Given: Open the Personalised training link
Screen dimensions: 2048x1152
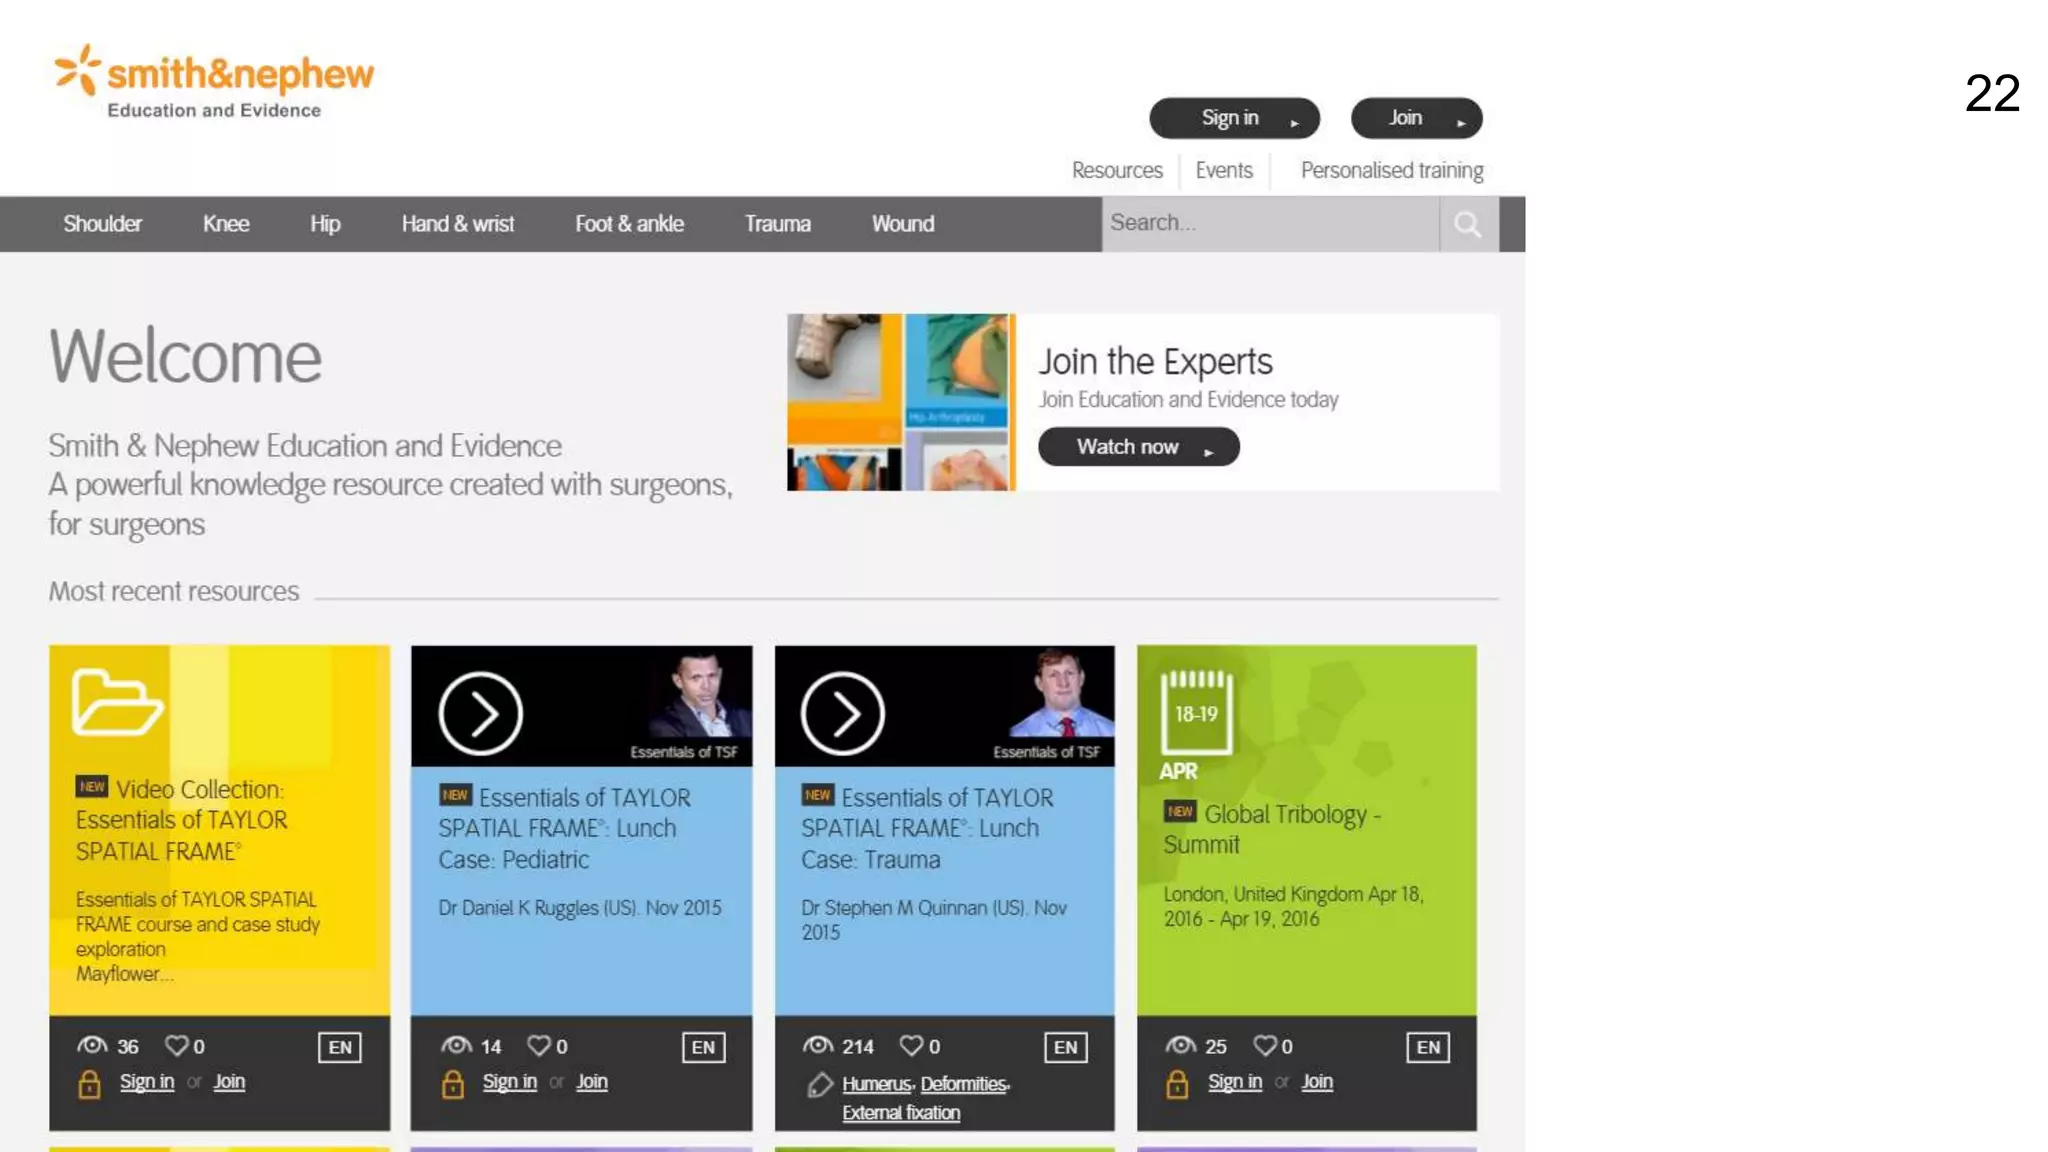Looking at the screenshot, I should (1391, 170).
